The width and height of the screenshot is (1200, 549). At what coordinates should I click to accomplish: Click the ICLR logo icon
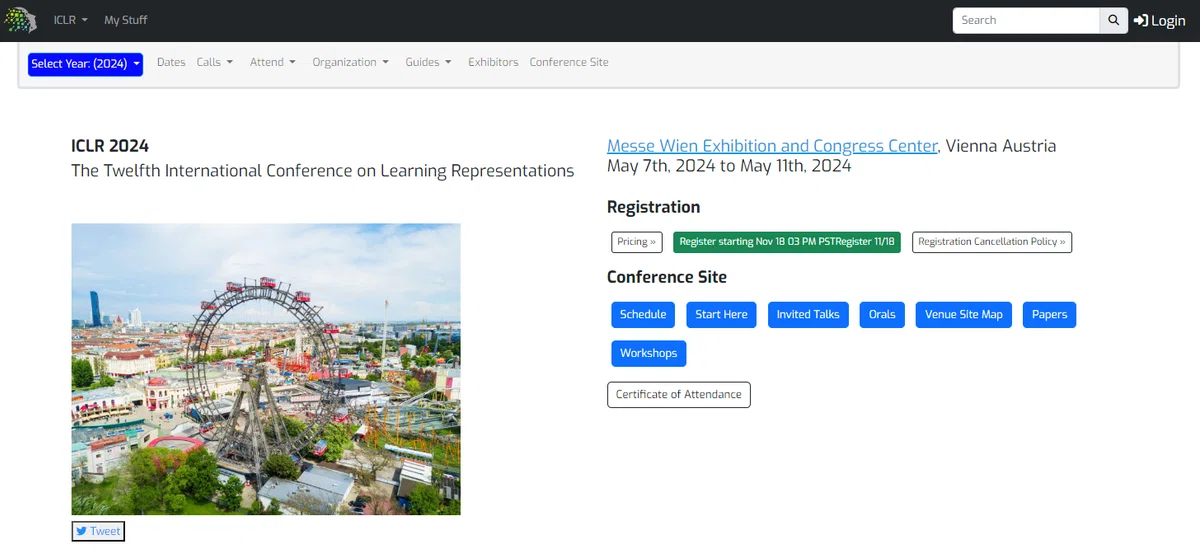tap(21, 20)
